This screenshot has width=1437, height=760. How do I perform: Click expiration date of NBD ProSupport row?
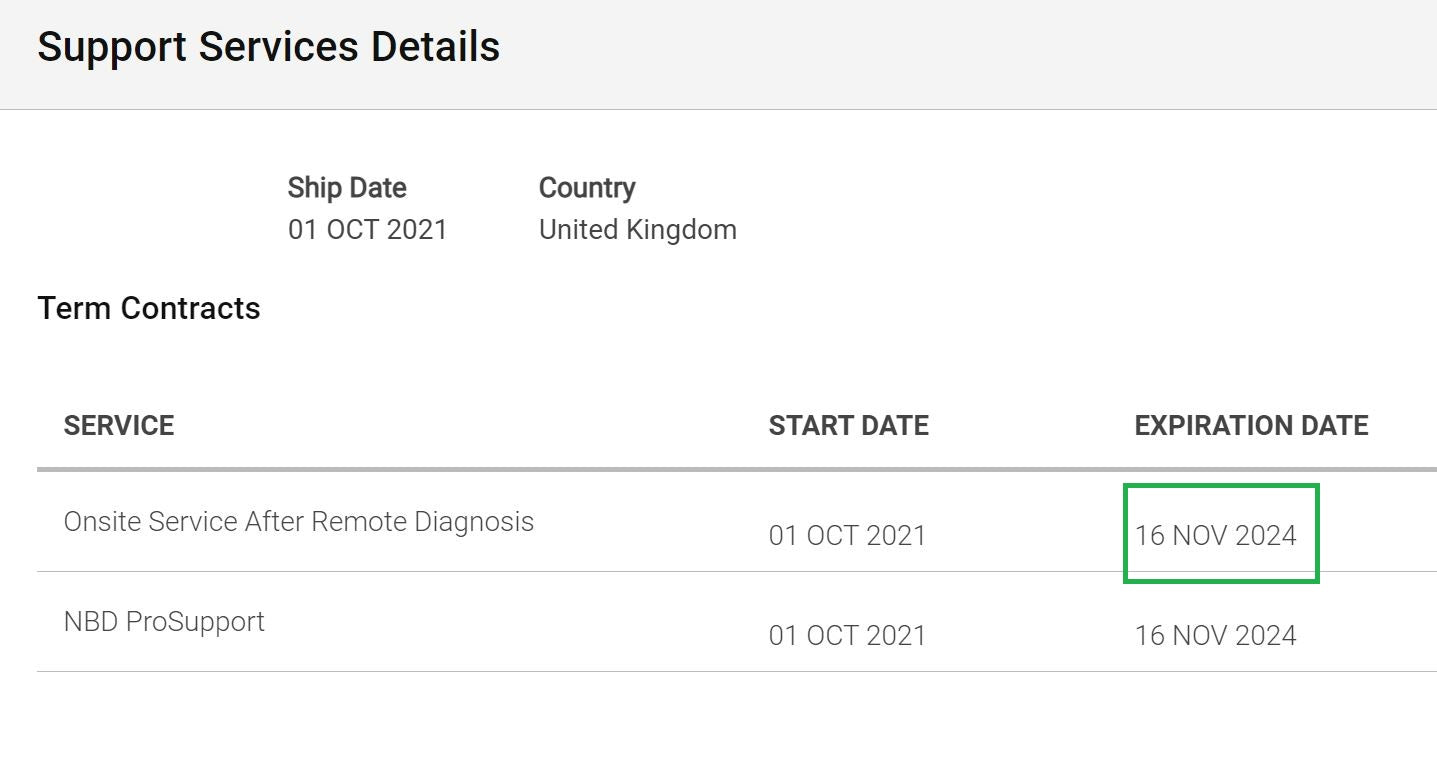tap(1216, 635)
